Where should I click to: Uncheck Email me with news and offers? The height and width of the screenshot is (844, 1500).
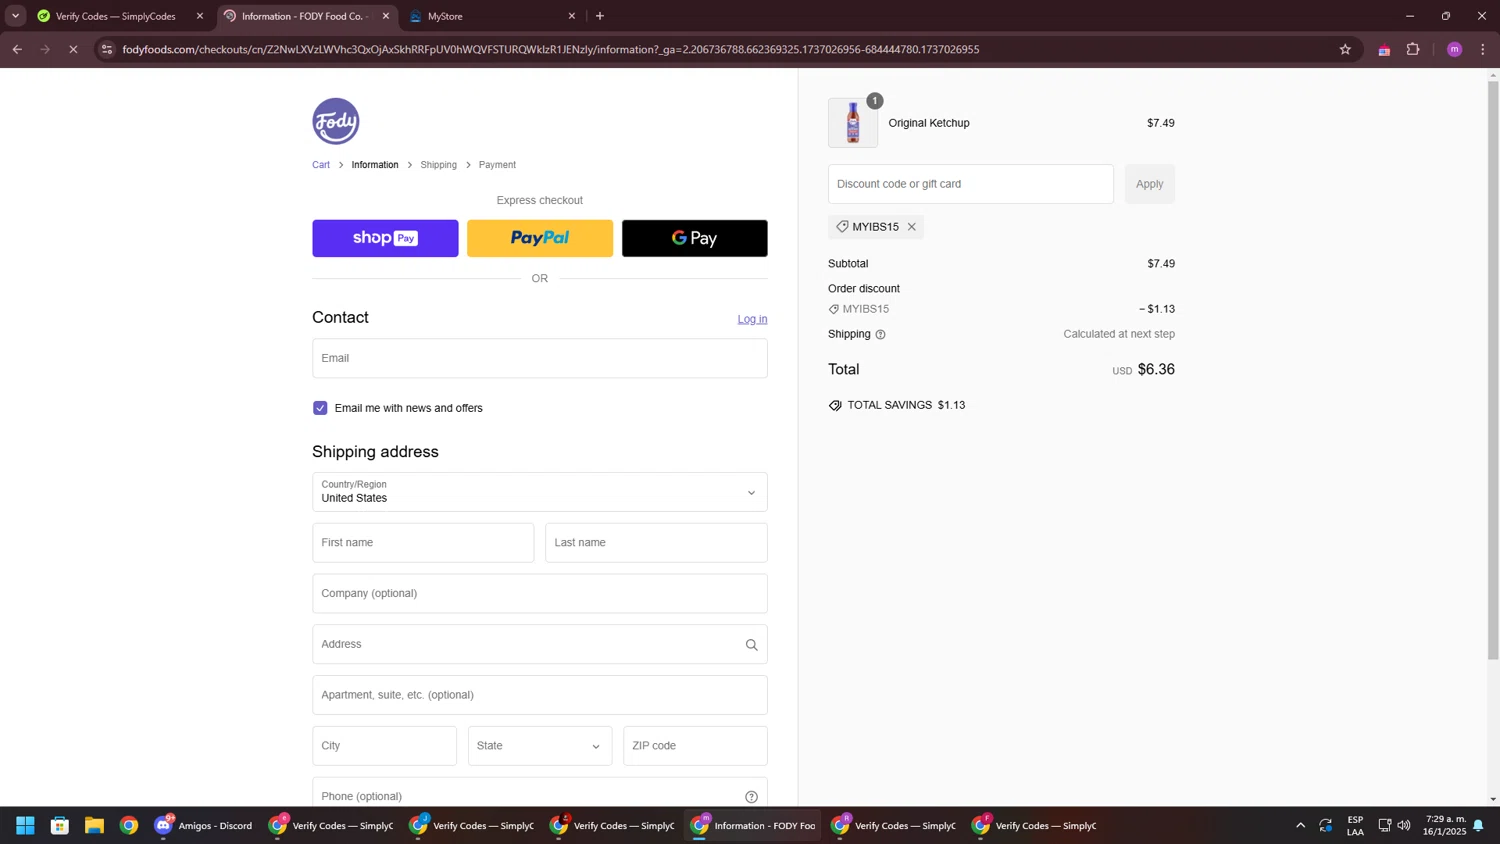(320, 408)
